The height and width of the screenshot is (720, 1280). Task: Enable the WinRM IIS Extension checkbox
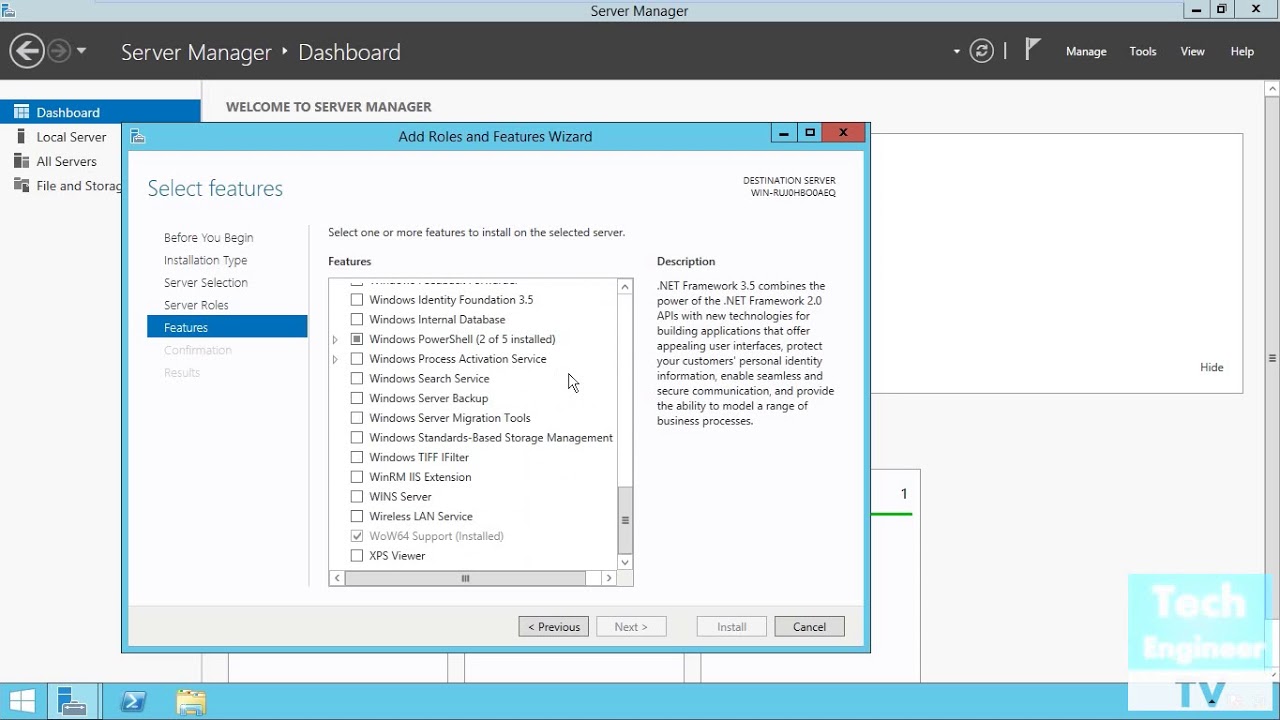click(357, 477)
